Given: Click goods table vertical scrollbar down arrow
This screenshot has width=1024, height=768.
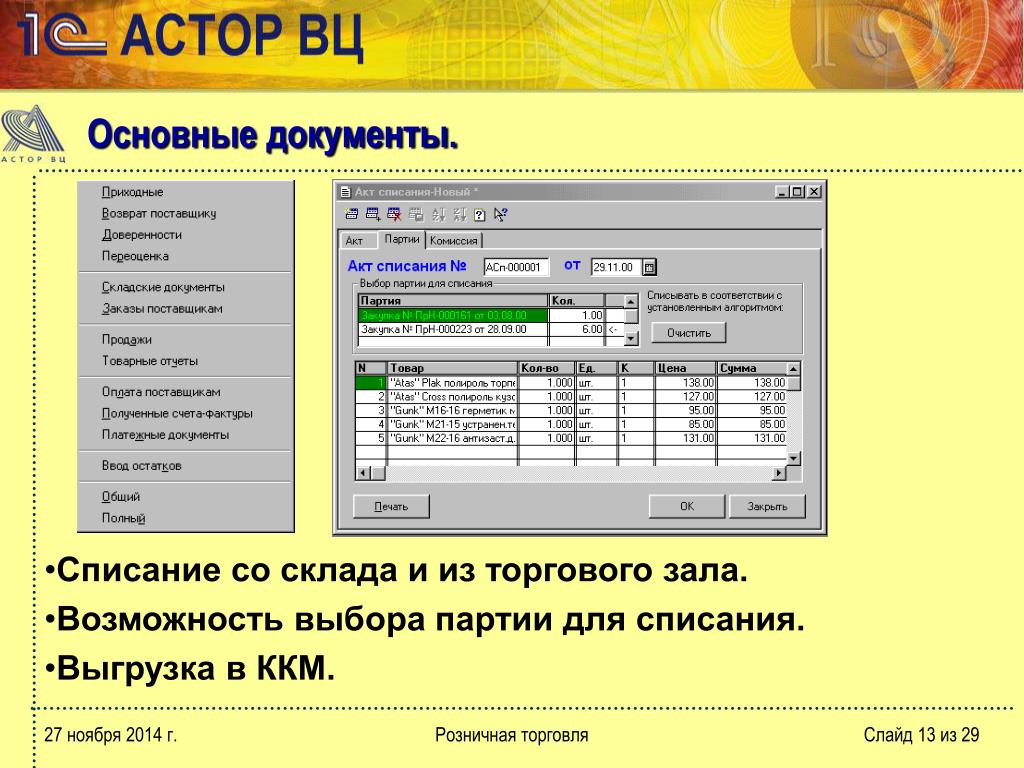Looking at the screenshot, I should coord(793,458).
